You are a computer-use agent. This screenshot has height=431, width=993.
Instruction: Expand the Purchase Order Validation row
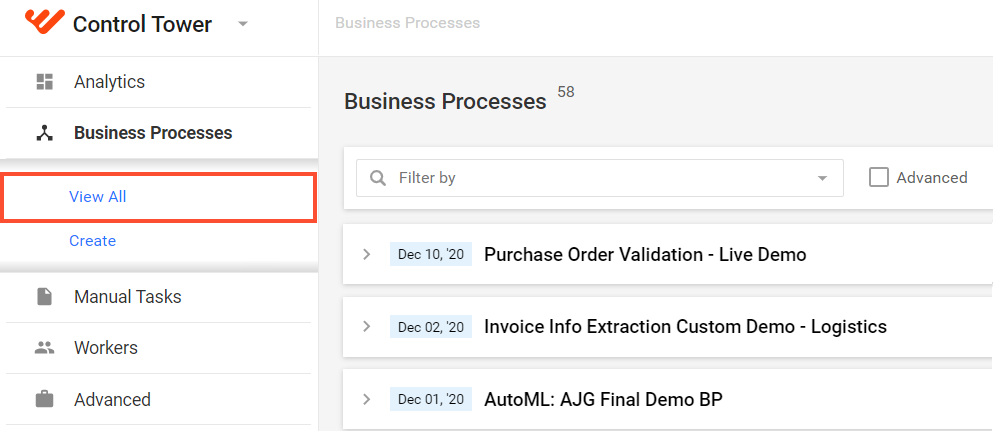click(x=366, y=254)
